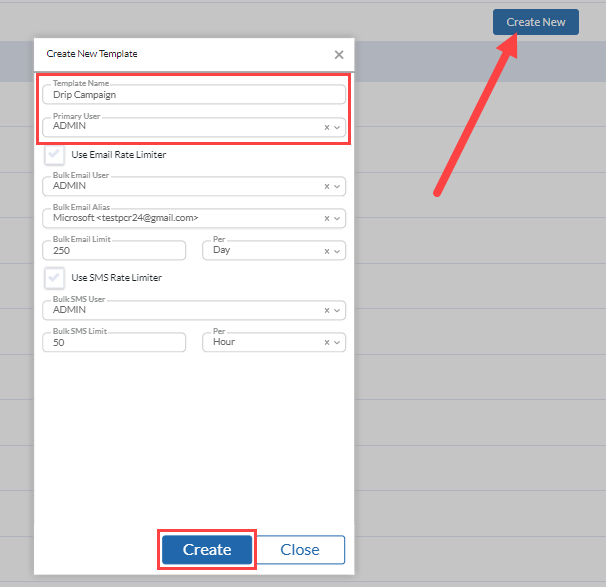Click the Close button in dialog
The width and height of the screenshot is (606, 587).
click(300, 550)
